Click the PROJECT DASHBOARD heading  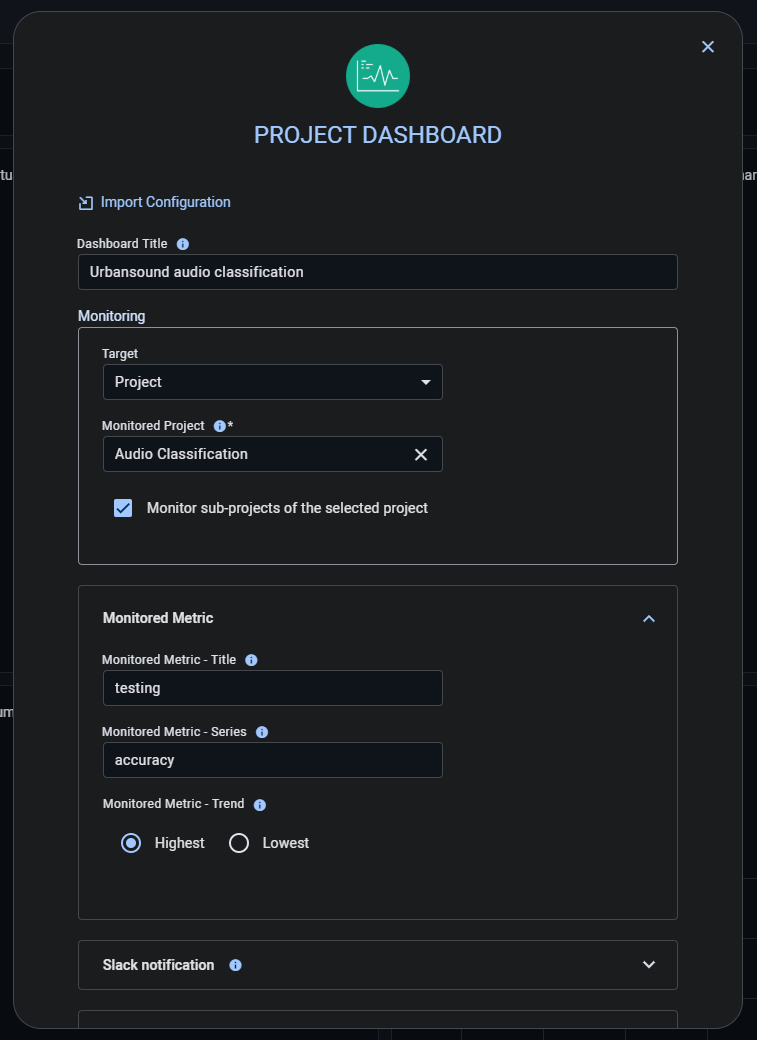378,134
